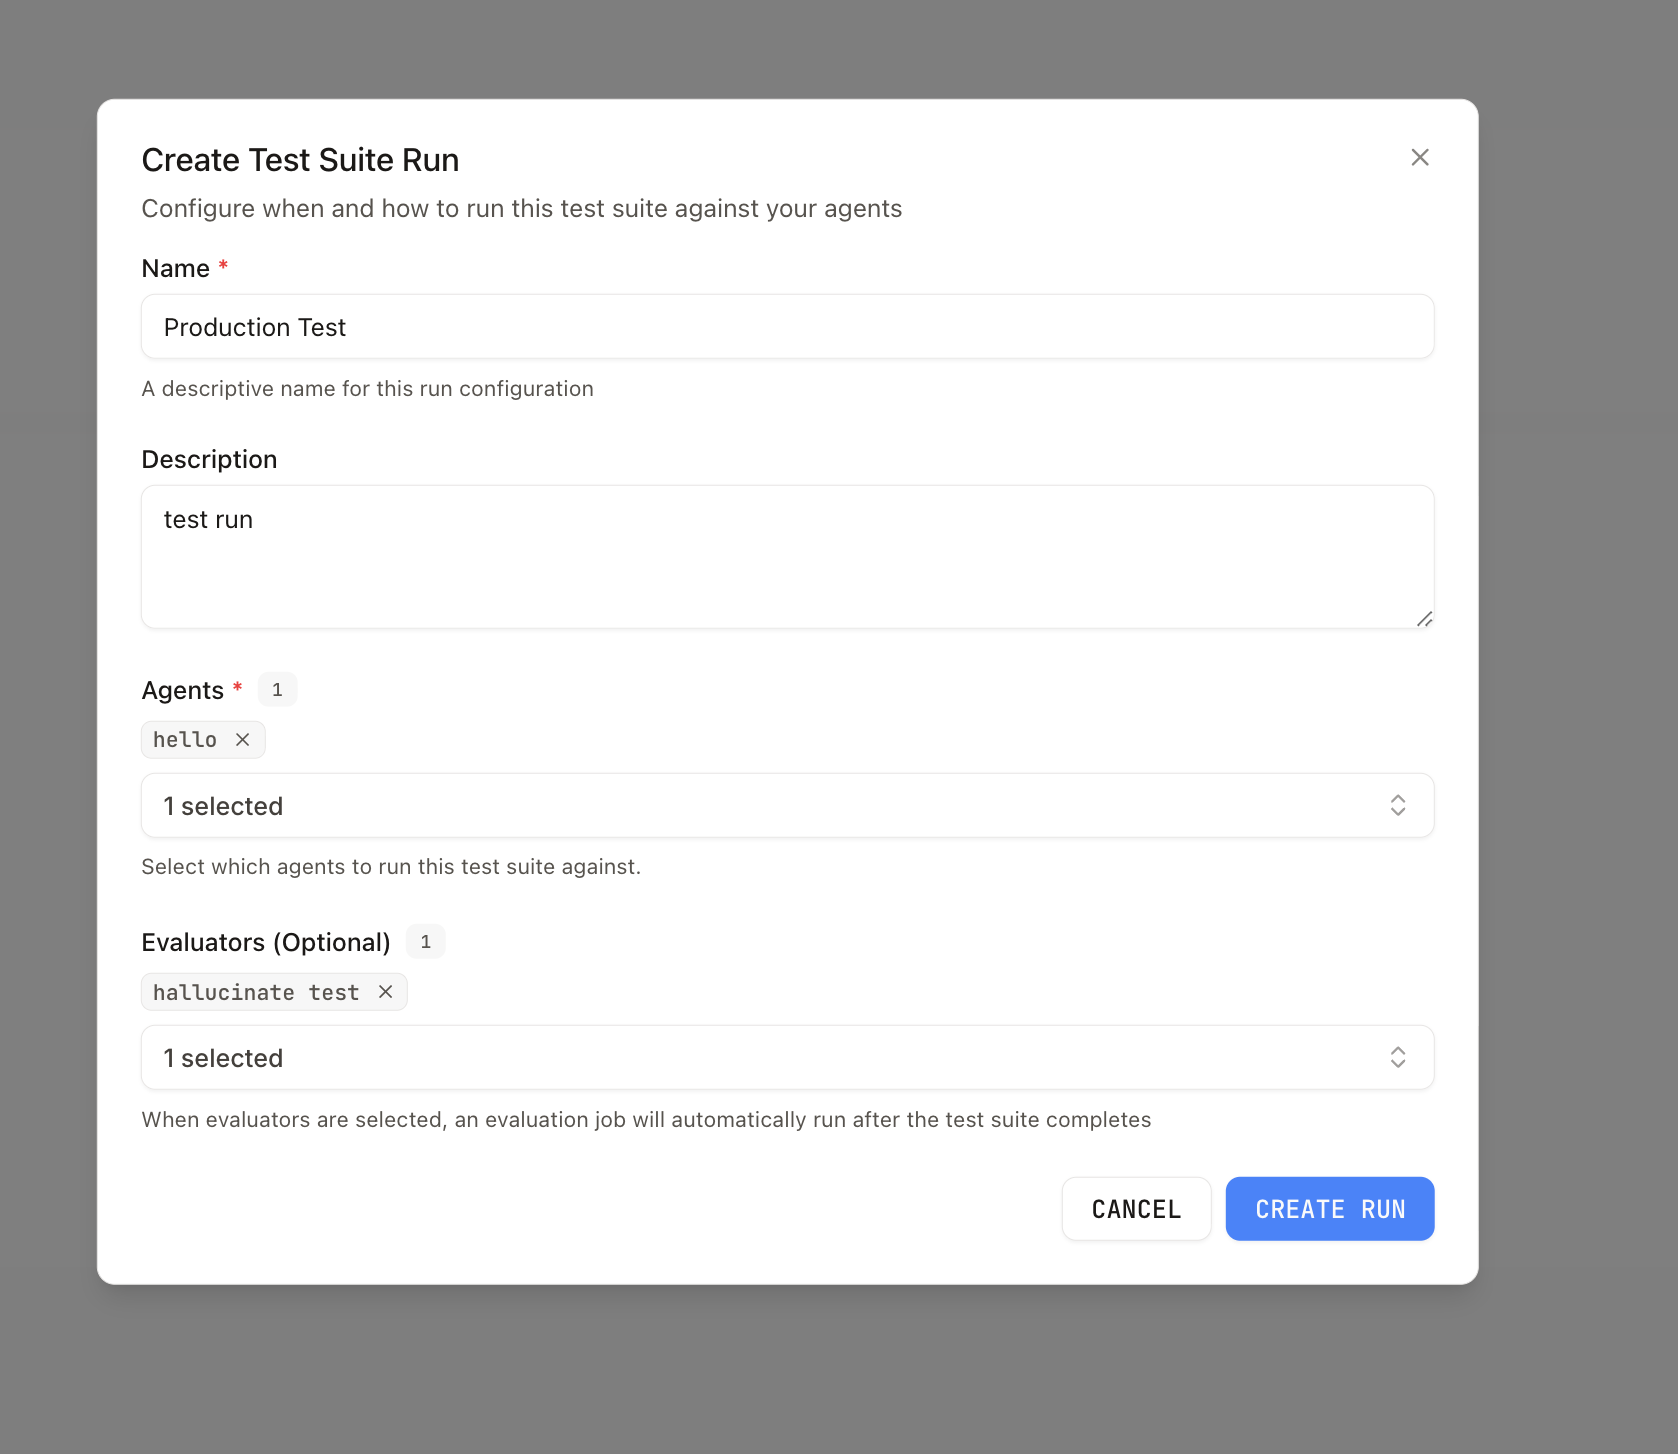Close the Create Test Suite Run dialog
Image resolution: width=1678 pixels, height=1454 pixels.
tap(1419, 158)
